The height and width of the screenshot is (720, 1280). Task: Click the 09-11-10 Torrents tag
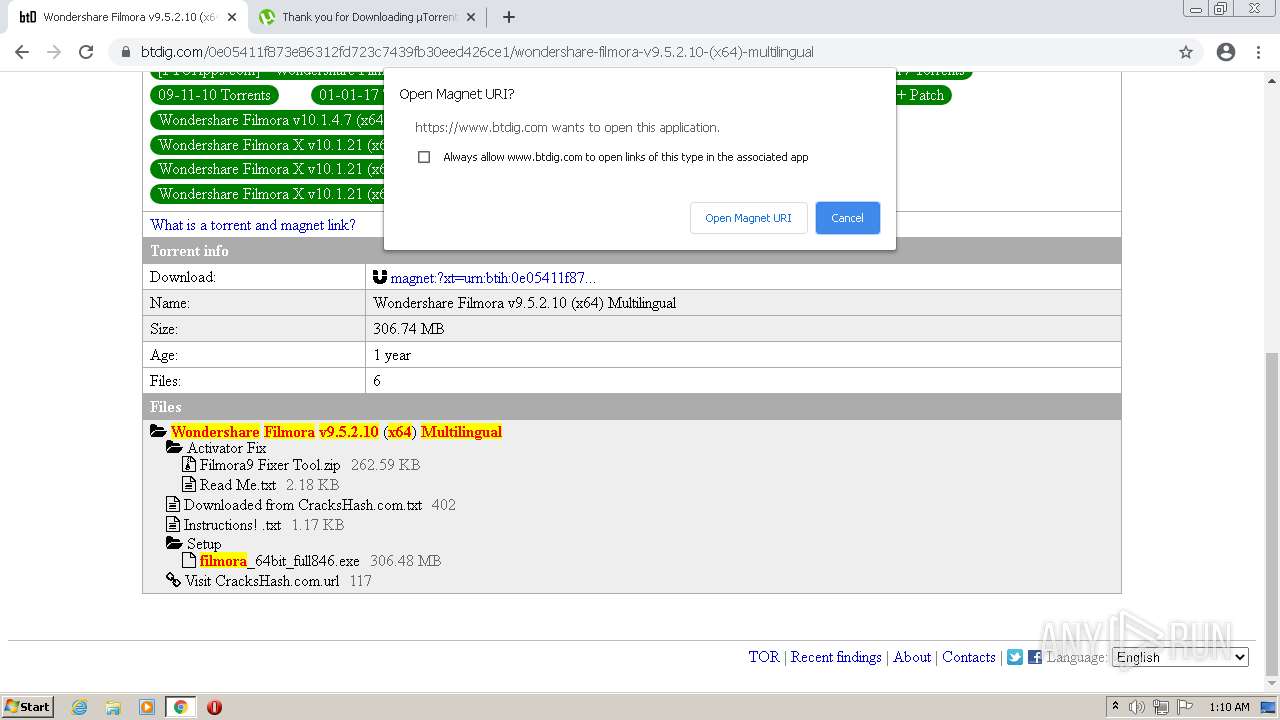click(x=215, y=95)
